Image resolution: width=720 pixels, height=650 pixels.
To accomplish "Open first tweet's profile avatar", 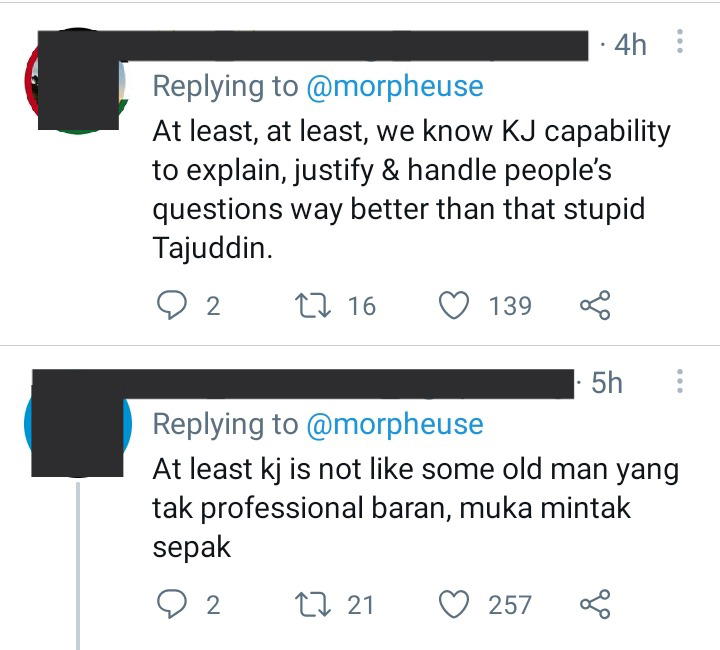I will (76, 81).
